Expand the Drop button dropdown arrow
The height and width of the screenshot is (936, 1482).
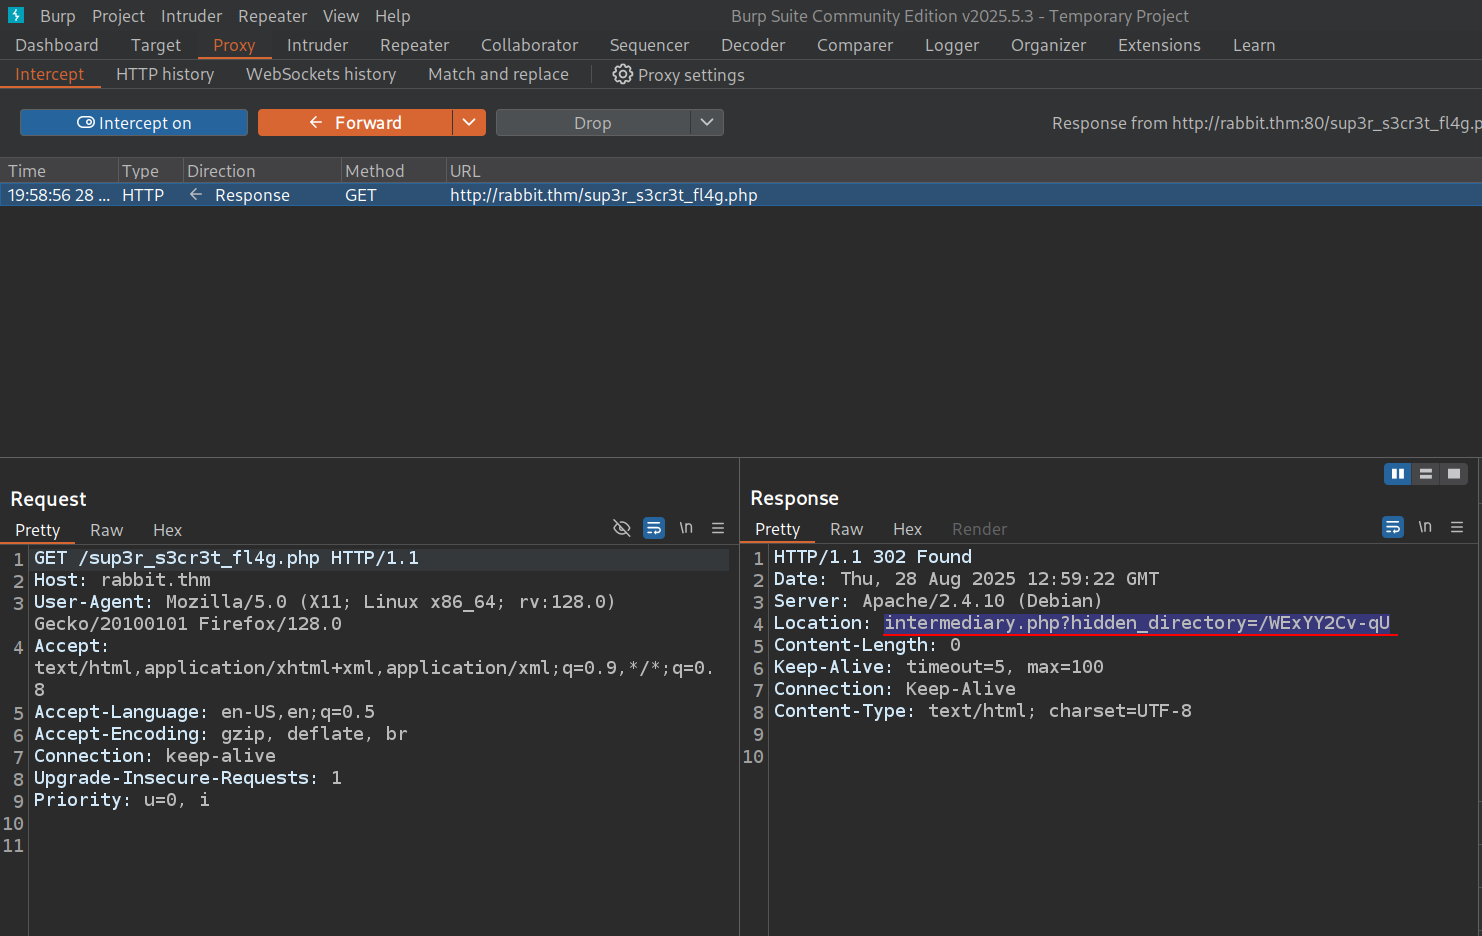point(707,123)
